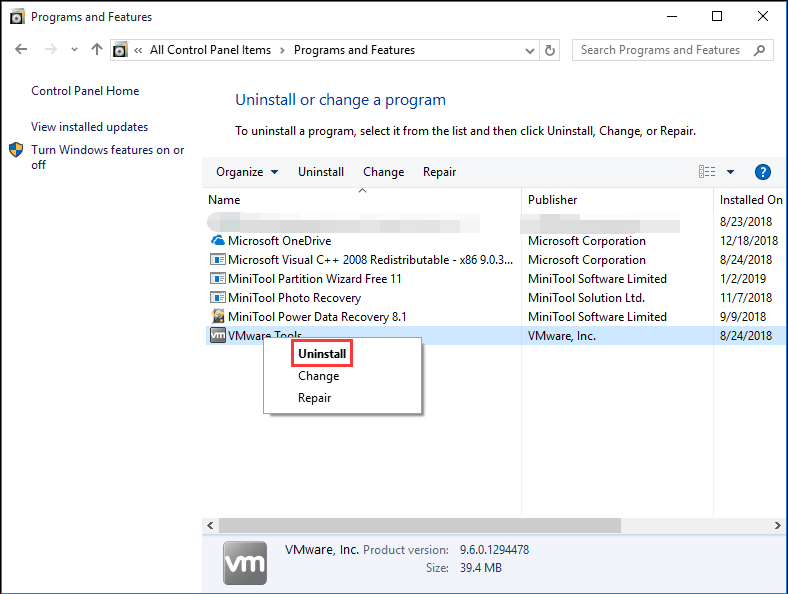Image resolution: width=788 pixels, height=594 pixels.
Task: Select MiniTool Power Data Recovery 8.1
Action: click(x=317, y=317)
